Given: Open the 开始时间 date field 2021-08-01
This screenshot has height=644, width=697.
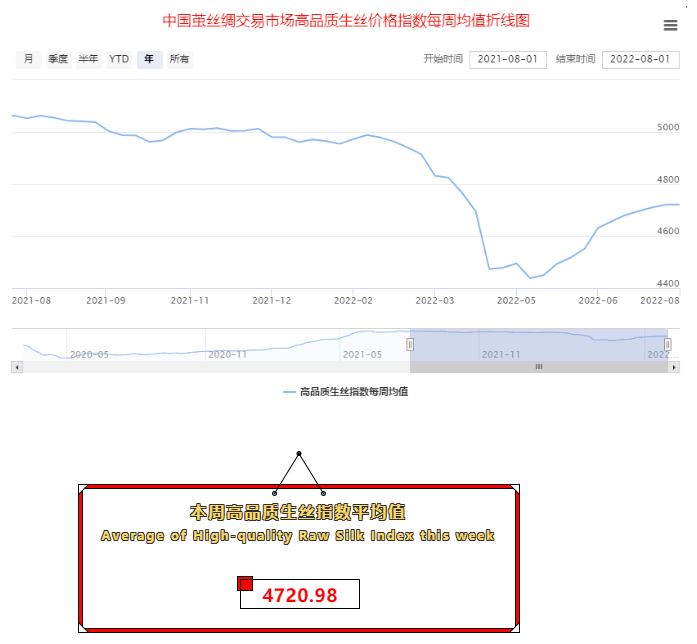Looking at the screenshot, I should click(x=507, y=60).
